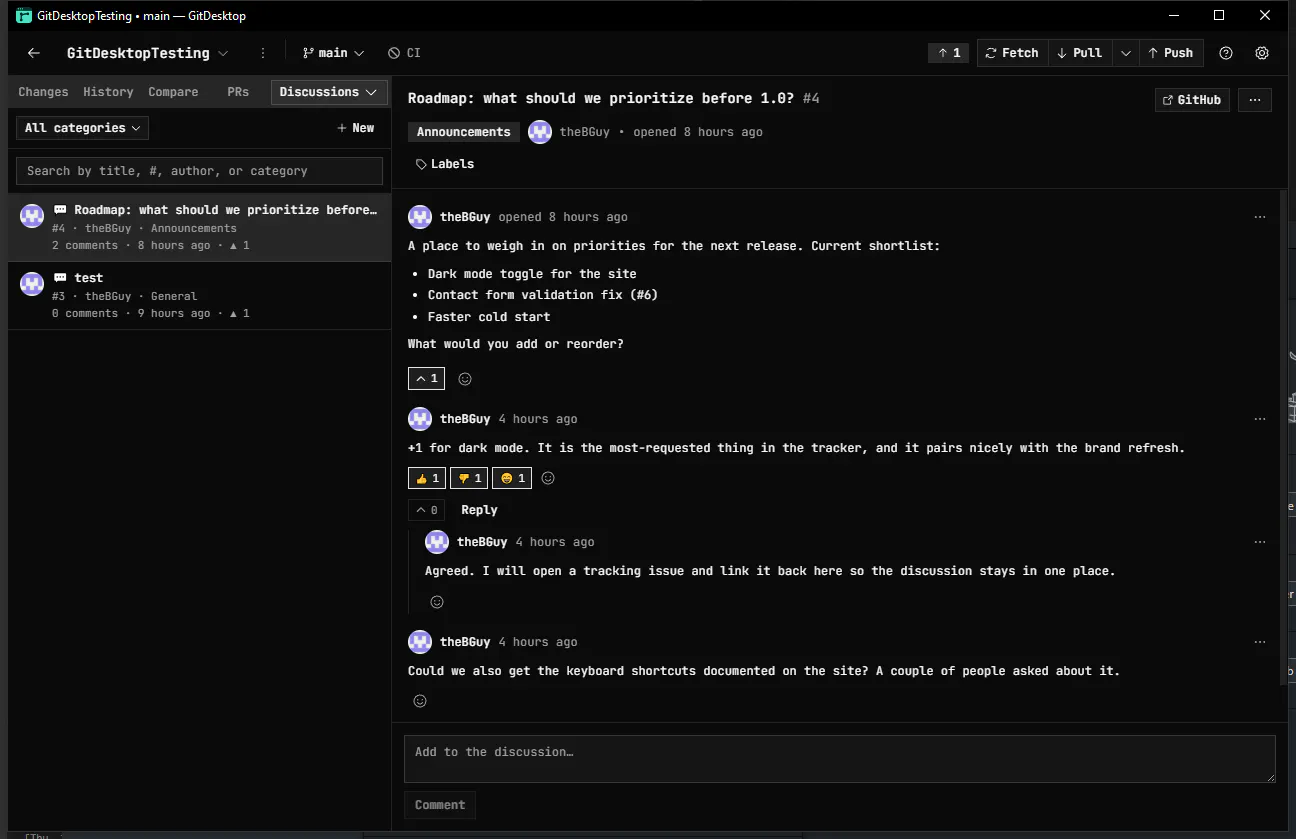The height and width of the screenshot is (839, 1296).
Task: Go back using the left arrow icon
Action: coord(34,53)
